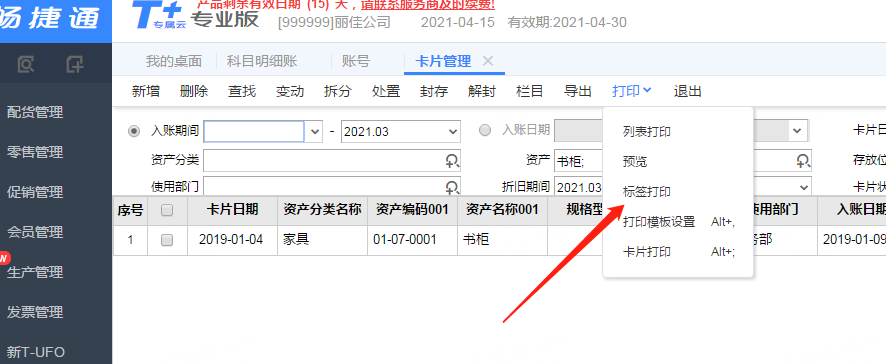Open the 入账日期 dropdown arrow

point(797,131)
